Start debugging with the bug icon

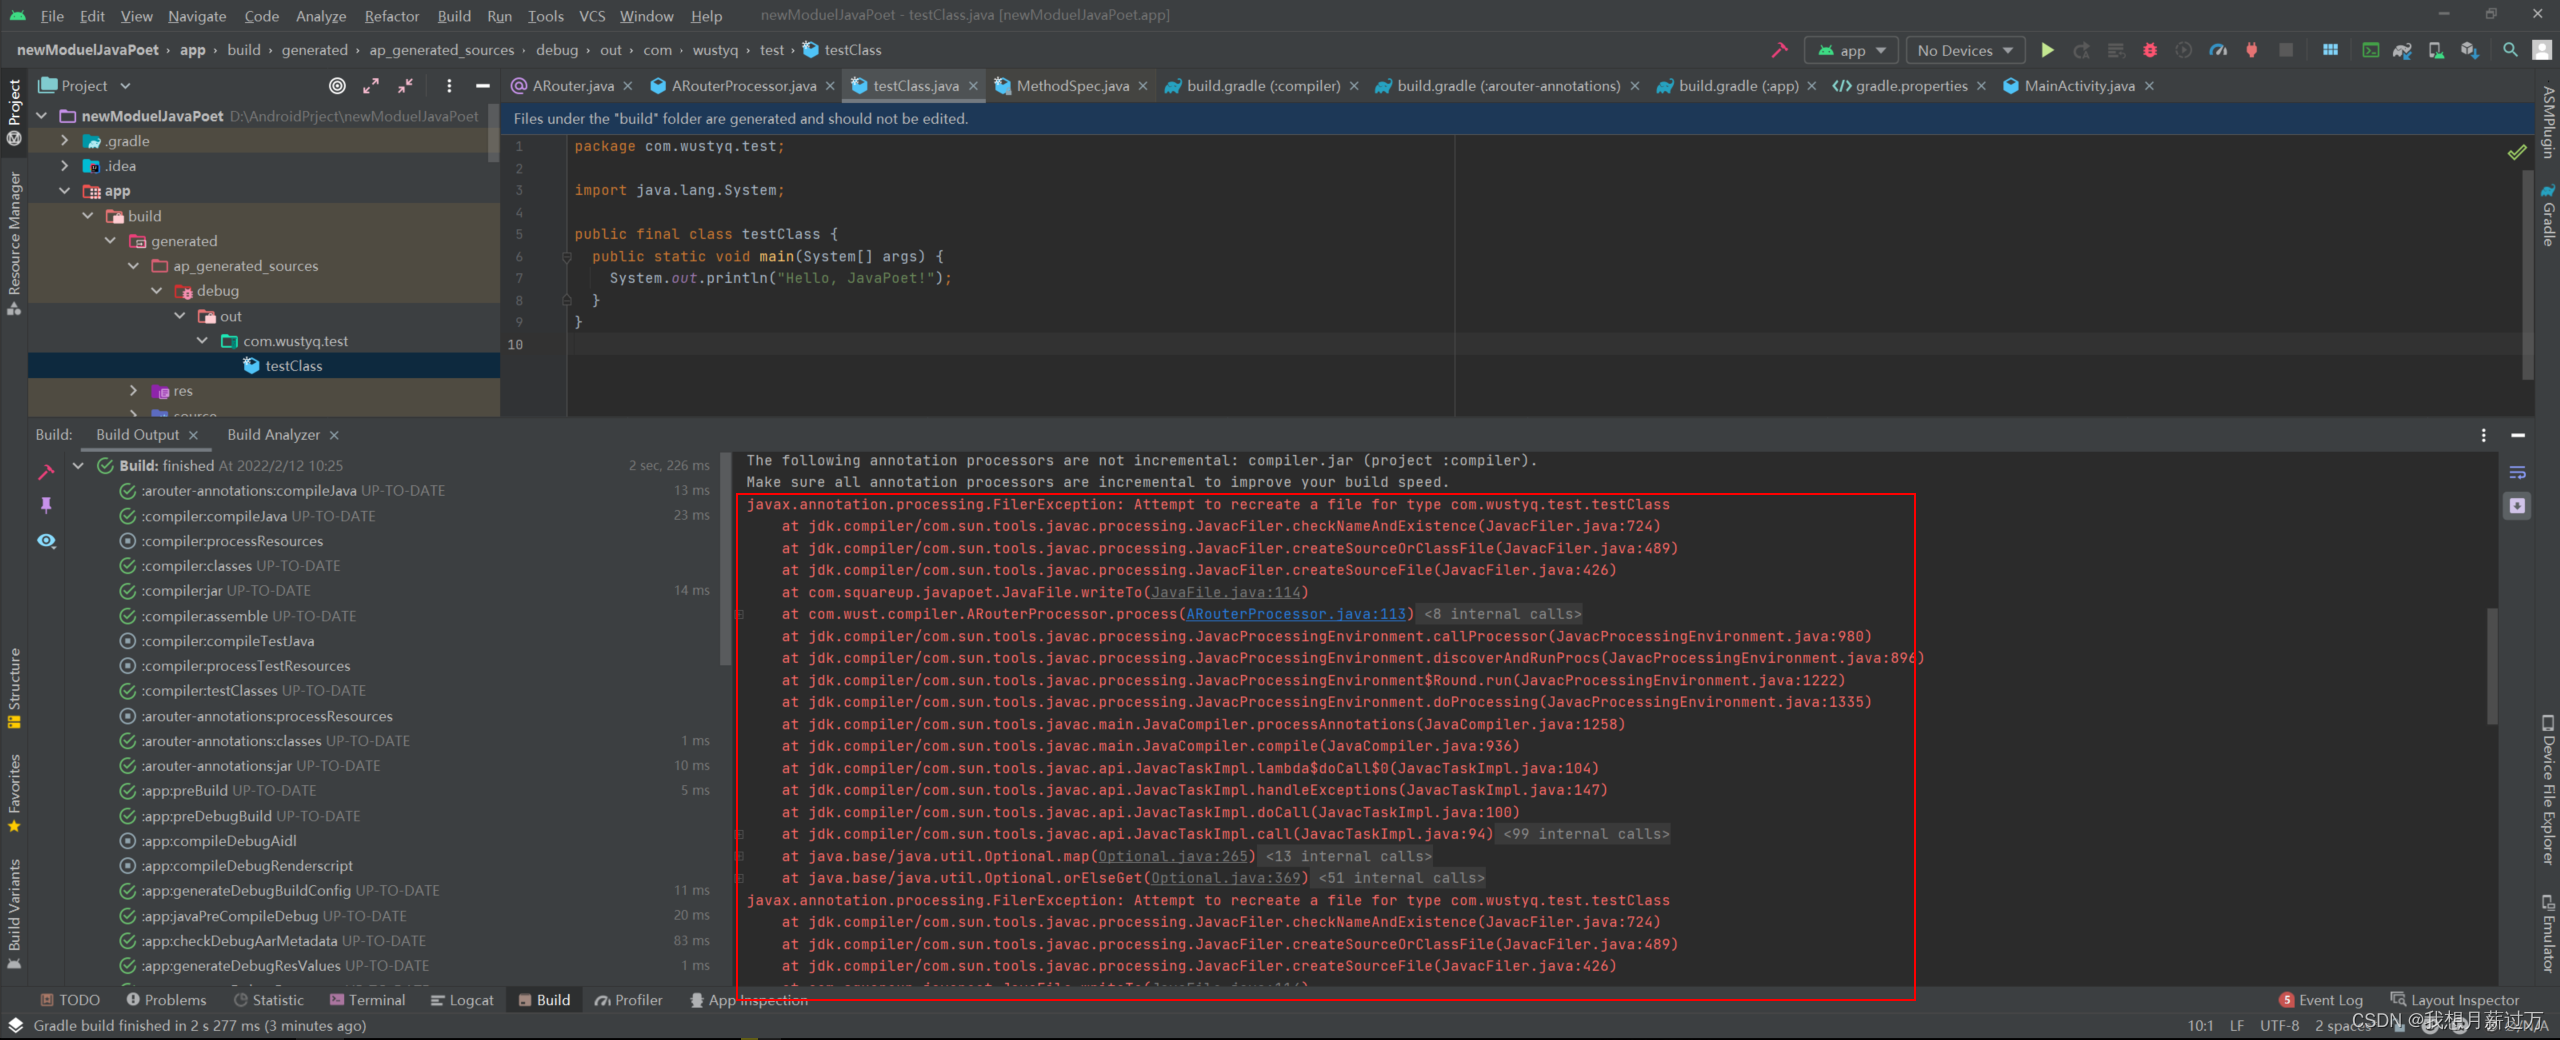(2149, 50)
